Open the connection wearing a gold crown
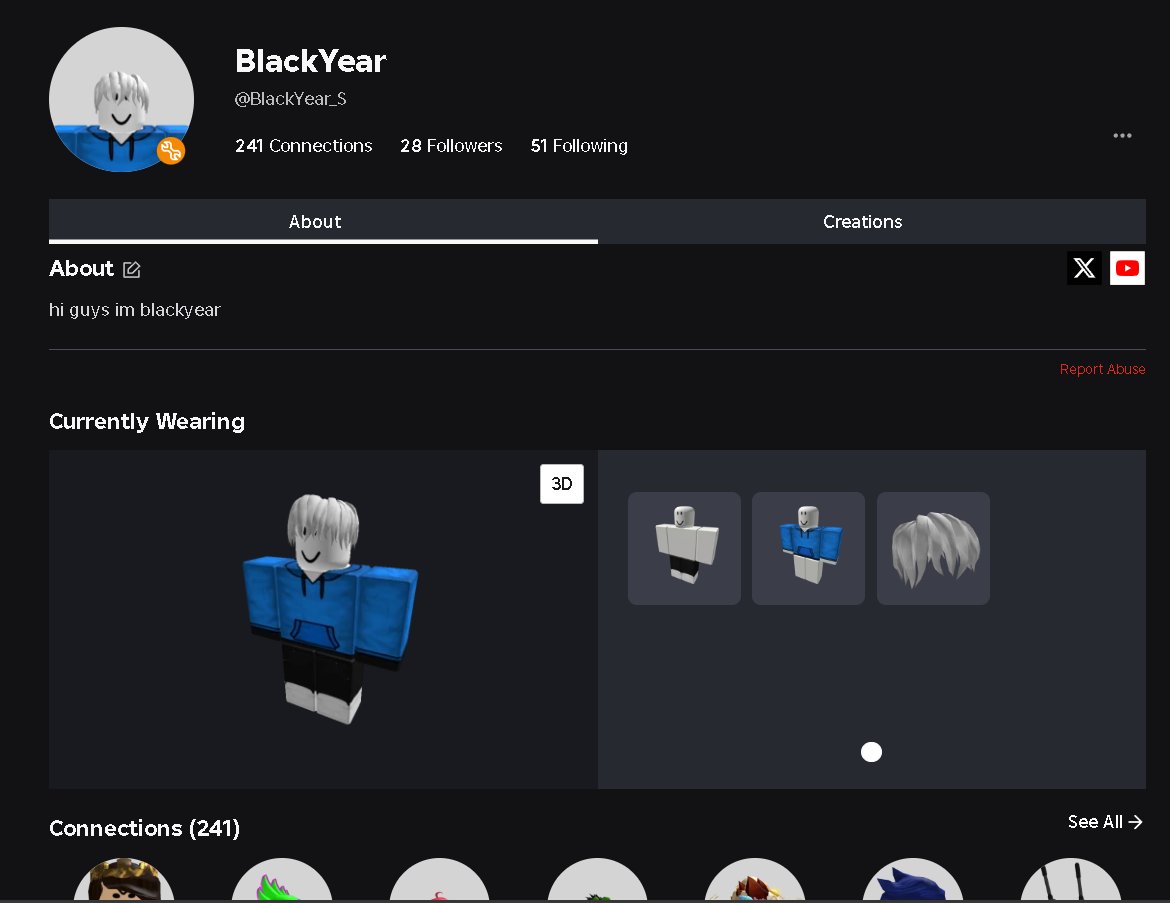The image size is (1170, 903). point(124,879)
